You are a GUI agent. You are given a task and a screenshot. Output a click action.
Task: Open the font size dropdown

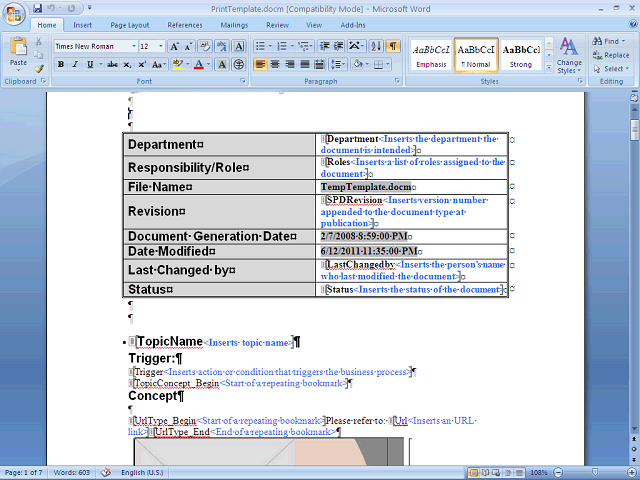161,46
